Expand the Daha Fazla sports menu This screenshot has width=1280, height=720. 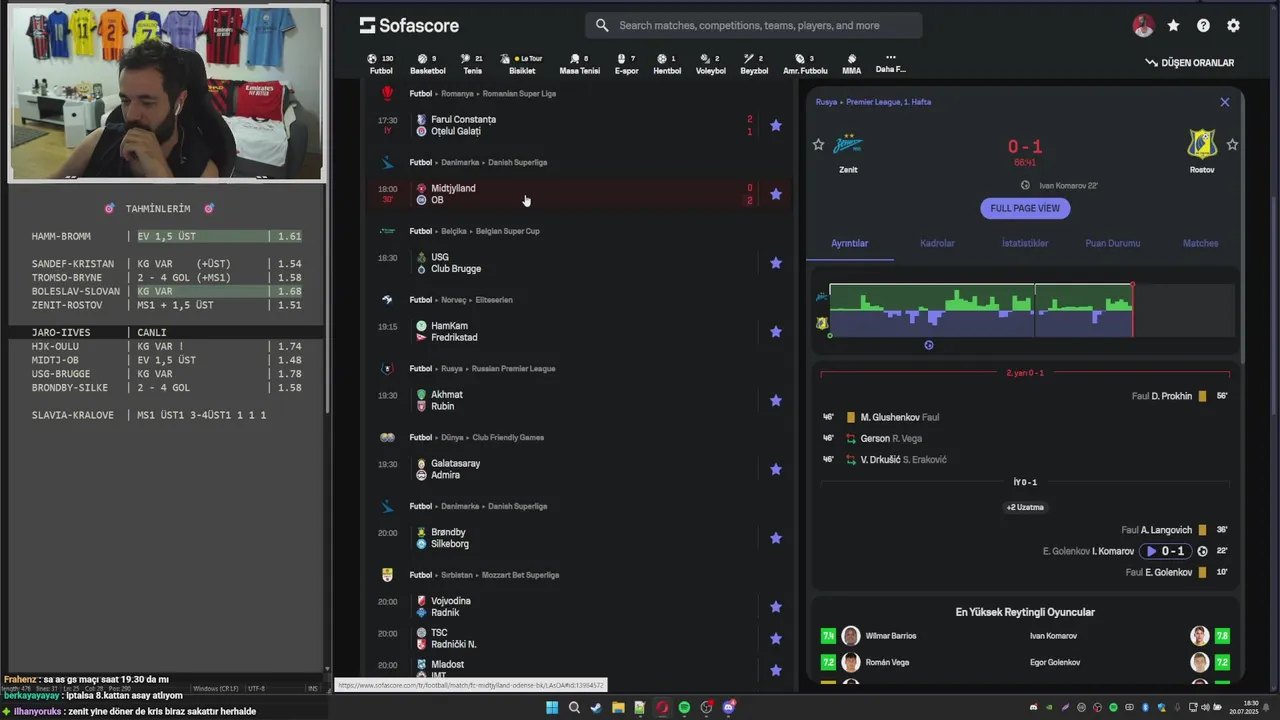[x=890, y=63]
